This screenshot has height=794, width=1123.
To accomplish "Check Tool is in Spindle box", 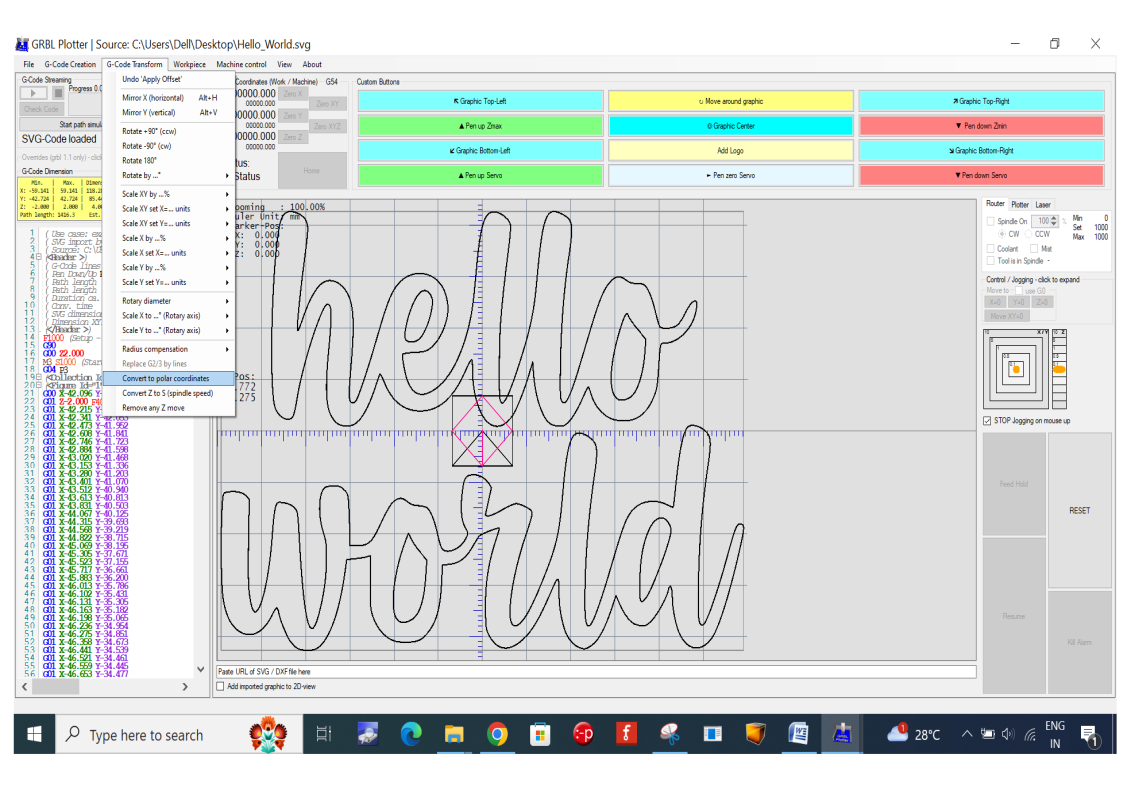I will pos(991,261).
